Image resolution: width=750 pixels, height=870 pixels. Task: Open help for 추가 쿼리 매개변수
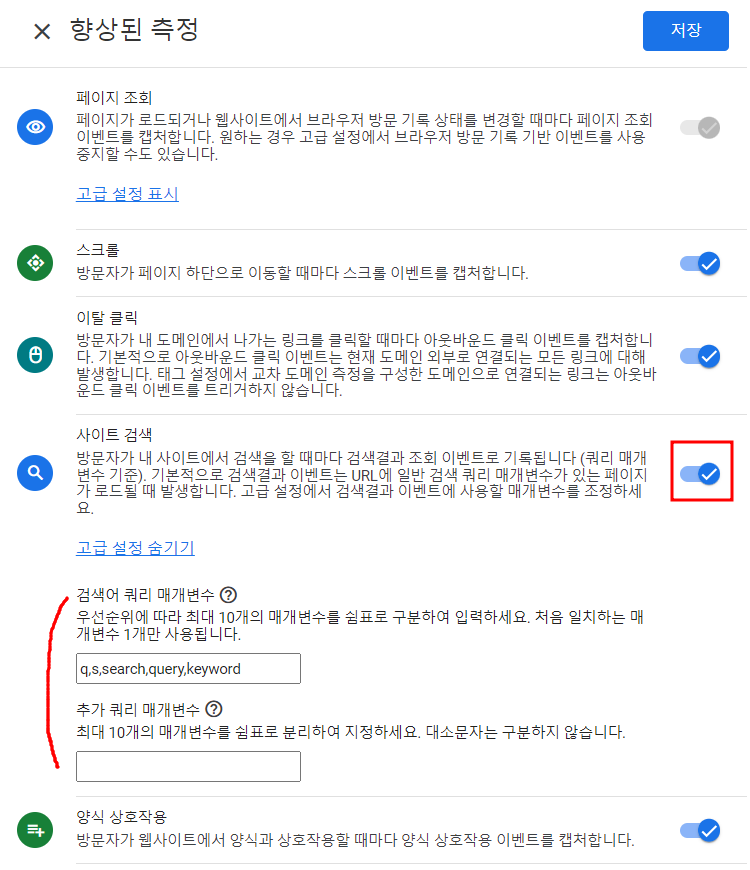[x=214, y=709]
